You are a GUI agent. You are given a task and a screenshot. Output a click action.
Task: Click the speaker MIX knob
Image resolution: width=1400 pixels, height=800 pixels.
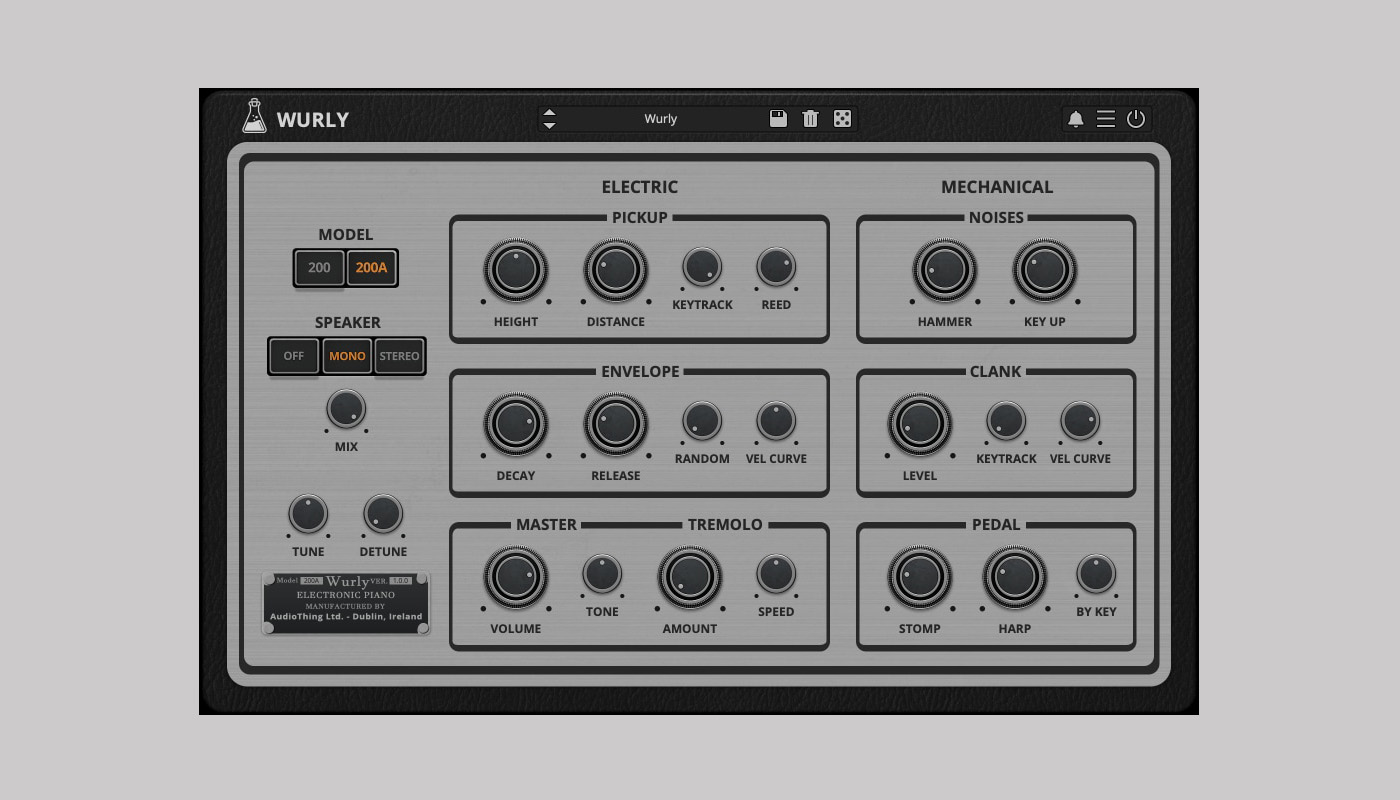(x=346, y=409)
